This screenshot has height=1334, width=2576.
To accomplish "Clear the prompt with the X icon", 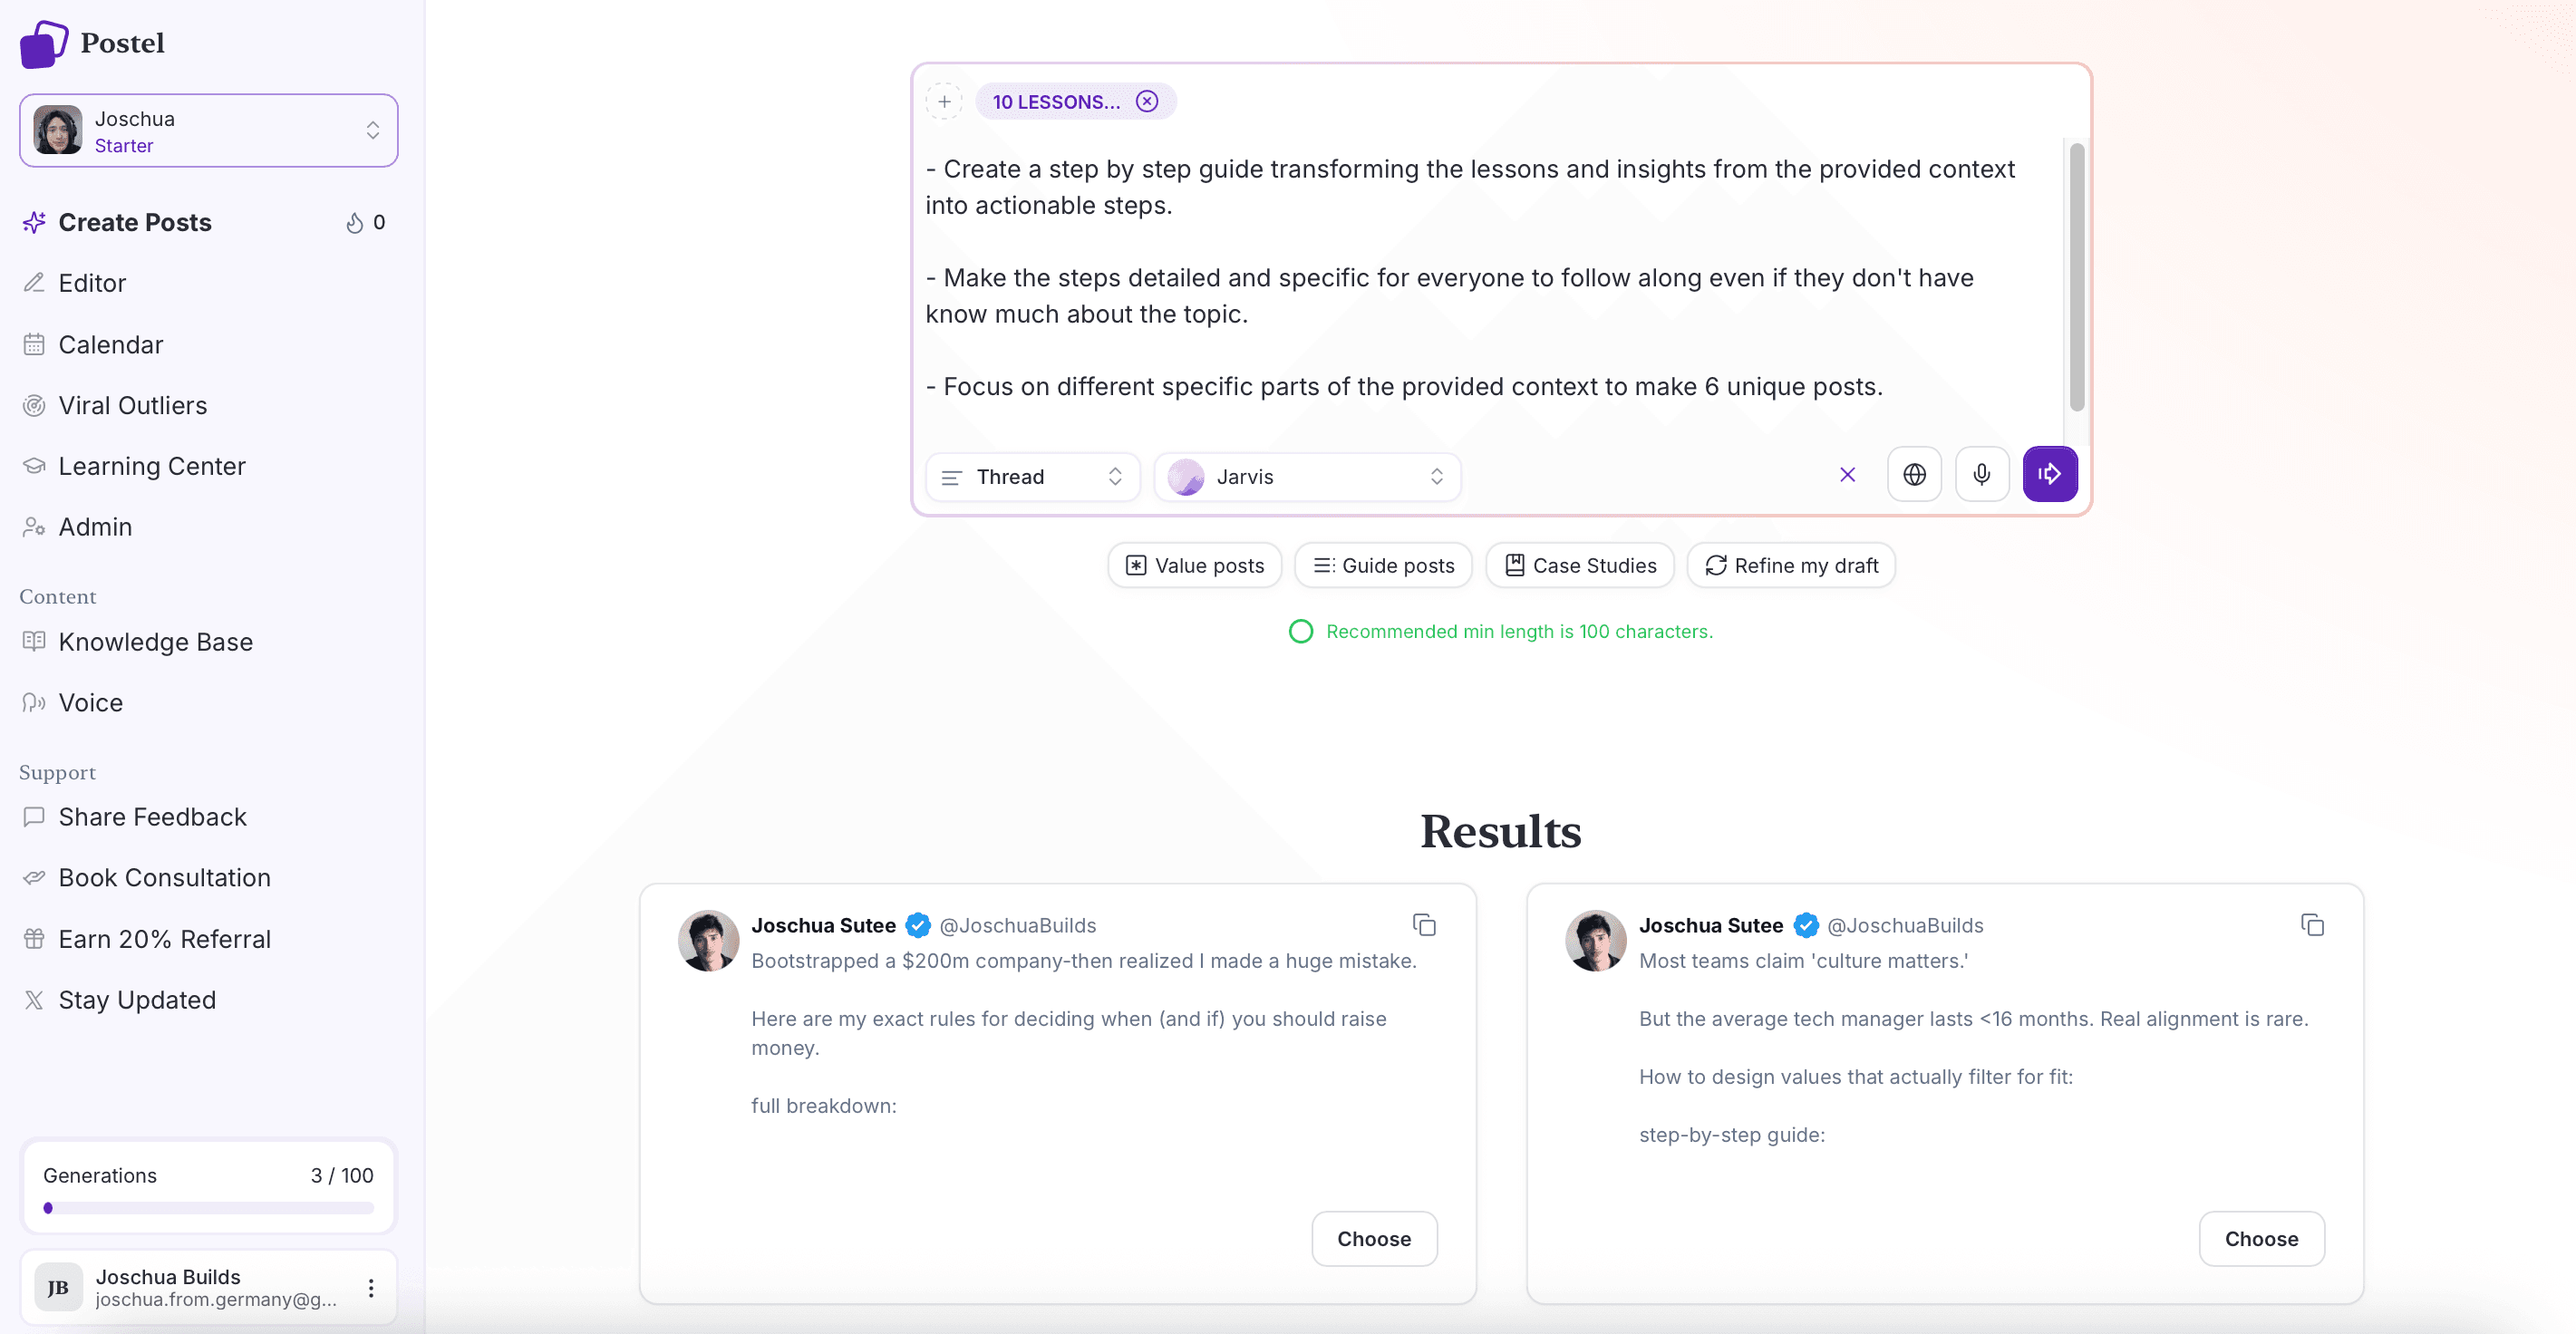I will [1847, 475].
